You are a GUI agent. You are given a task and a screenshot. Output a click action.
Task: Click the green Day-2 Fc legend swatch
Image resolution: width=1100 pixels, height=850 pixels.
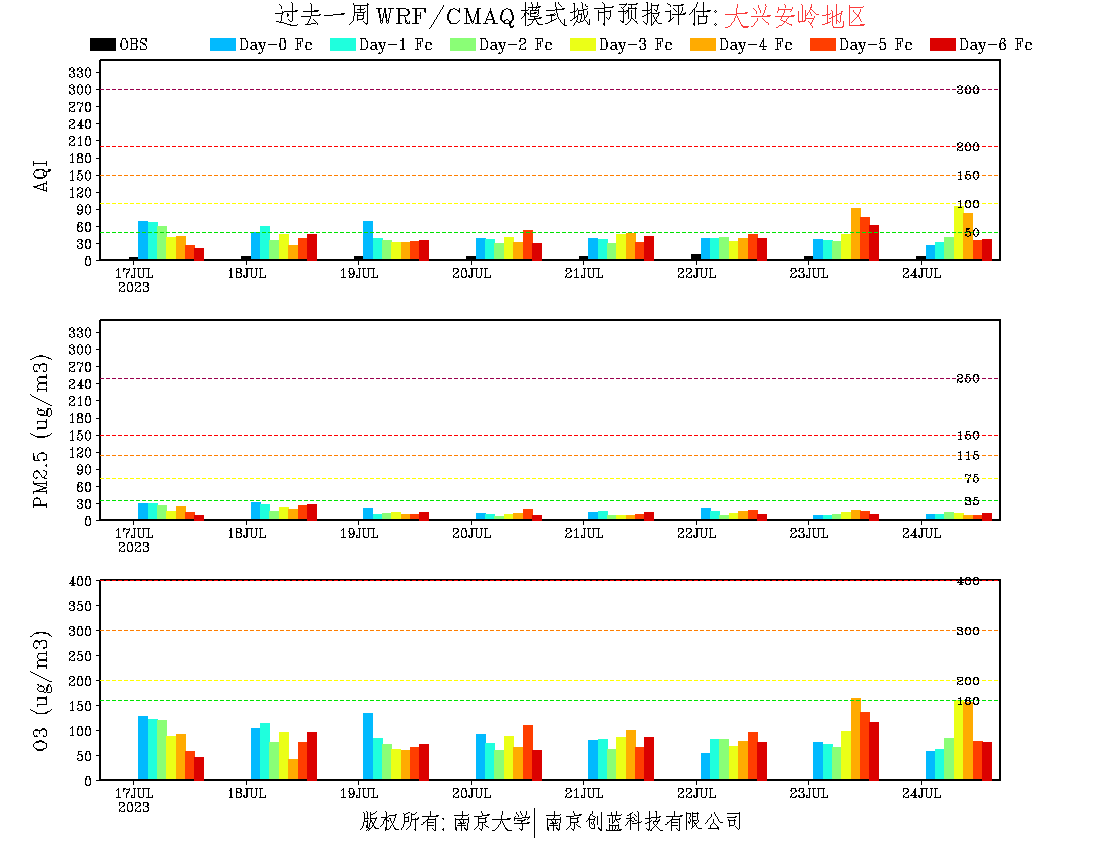463,45
